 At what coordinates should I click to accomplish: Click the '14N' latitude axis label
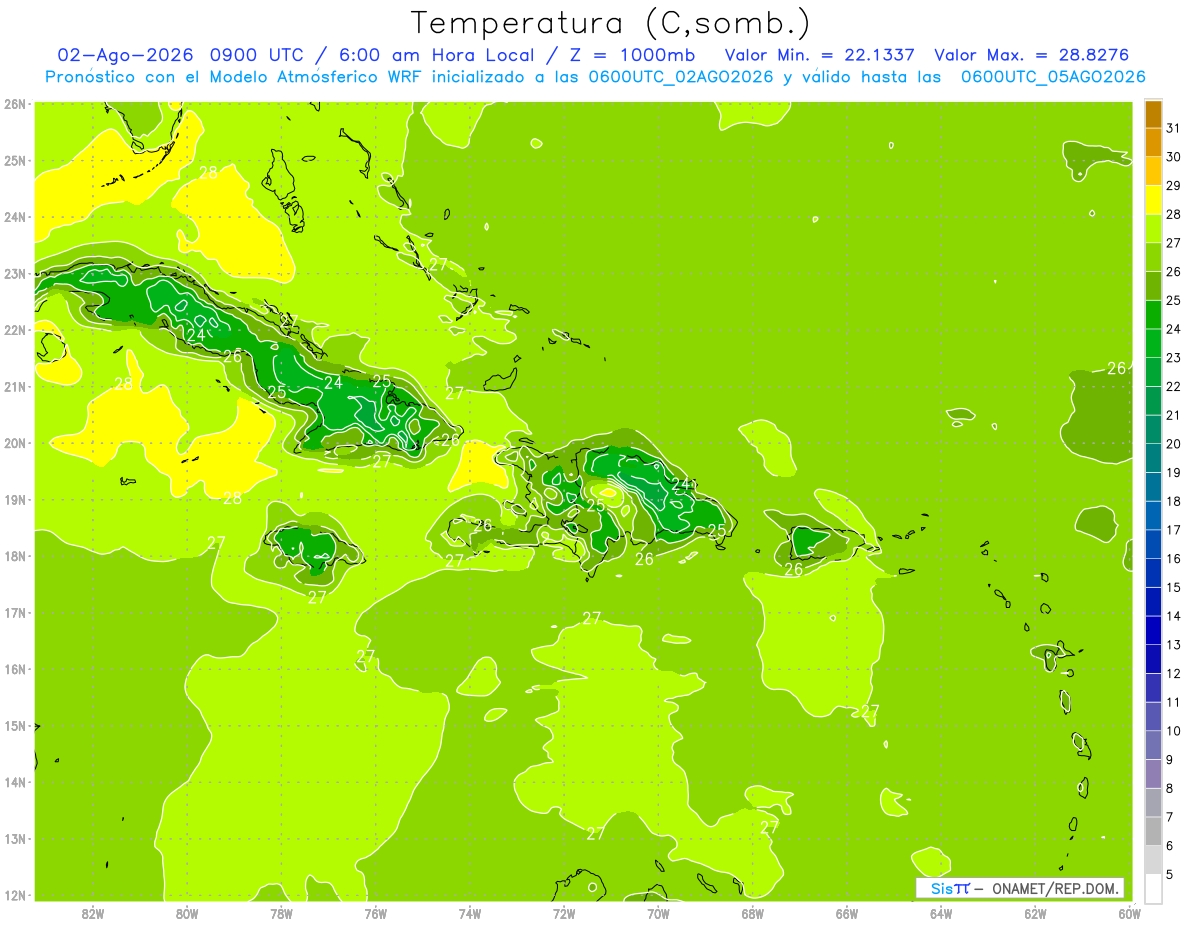point(15,782)
